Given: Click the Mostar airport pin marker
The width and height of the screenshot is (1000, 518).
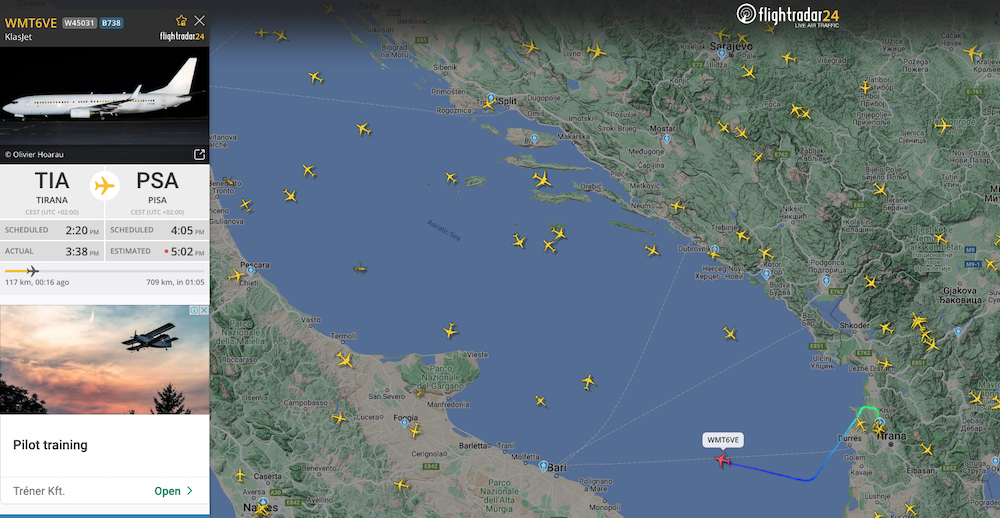Looking at the screenshot, I should (x=666, y=138).
